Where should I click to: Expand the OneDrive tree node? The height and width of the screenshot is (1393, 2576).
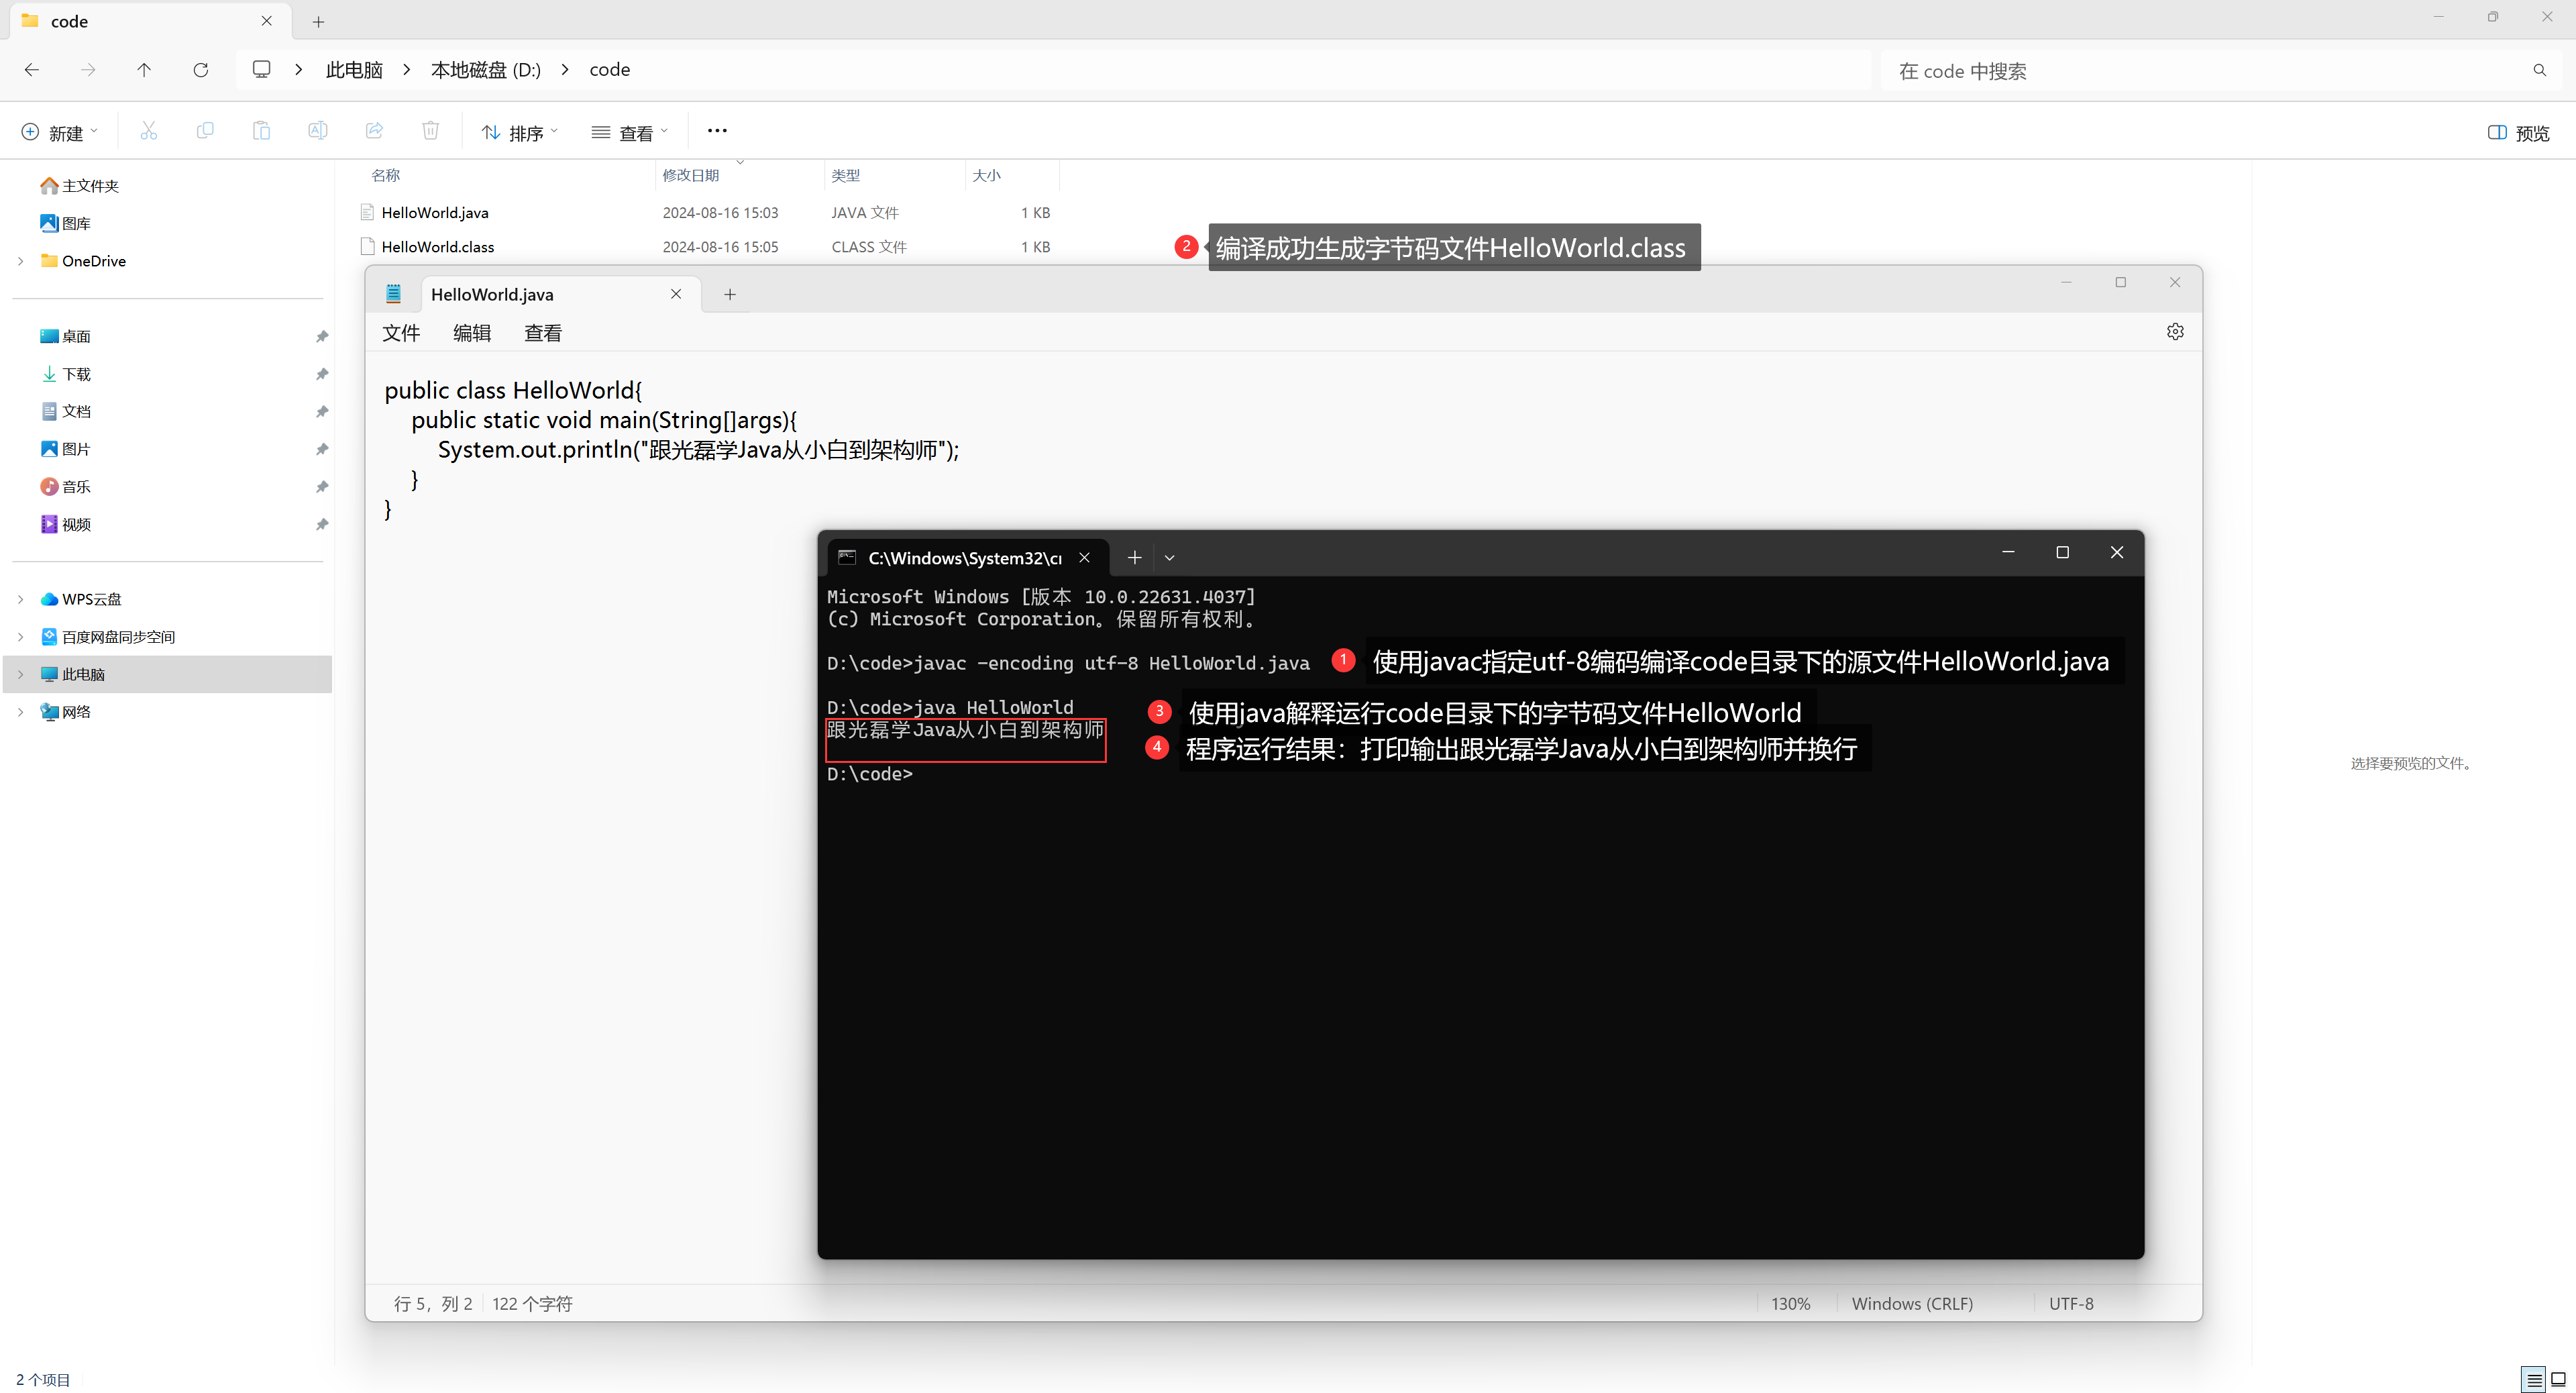pos(21,261)
